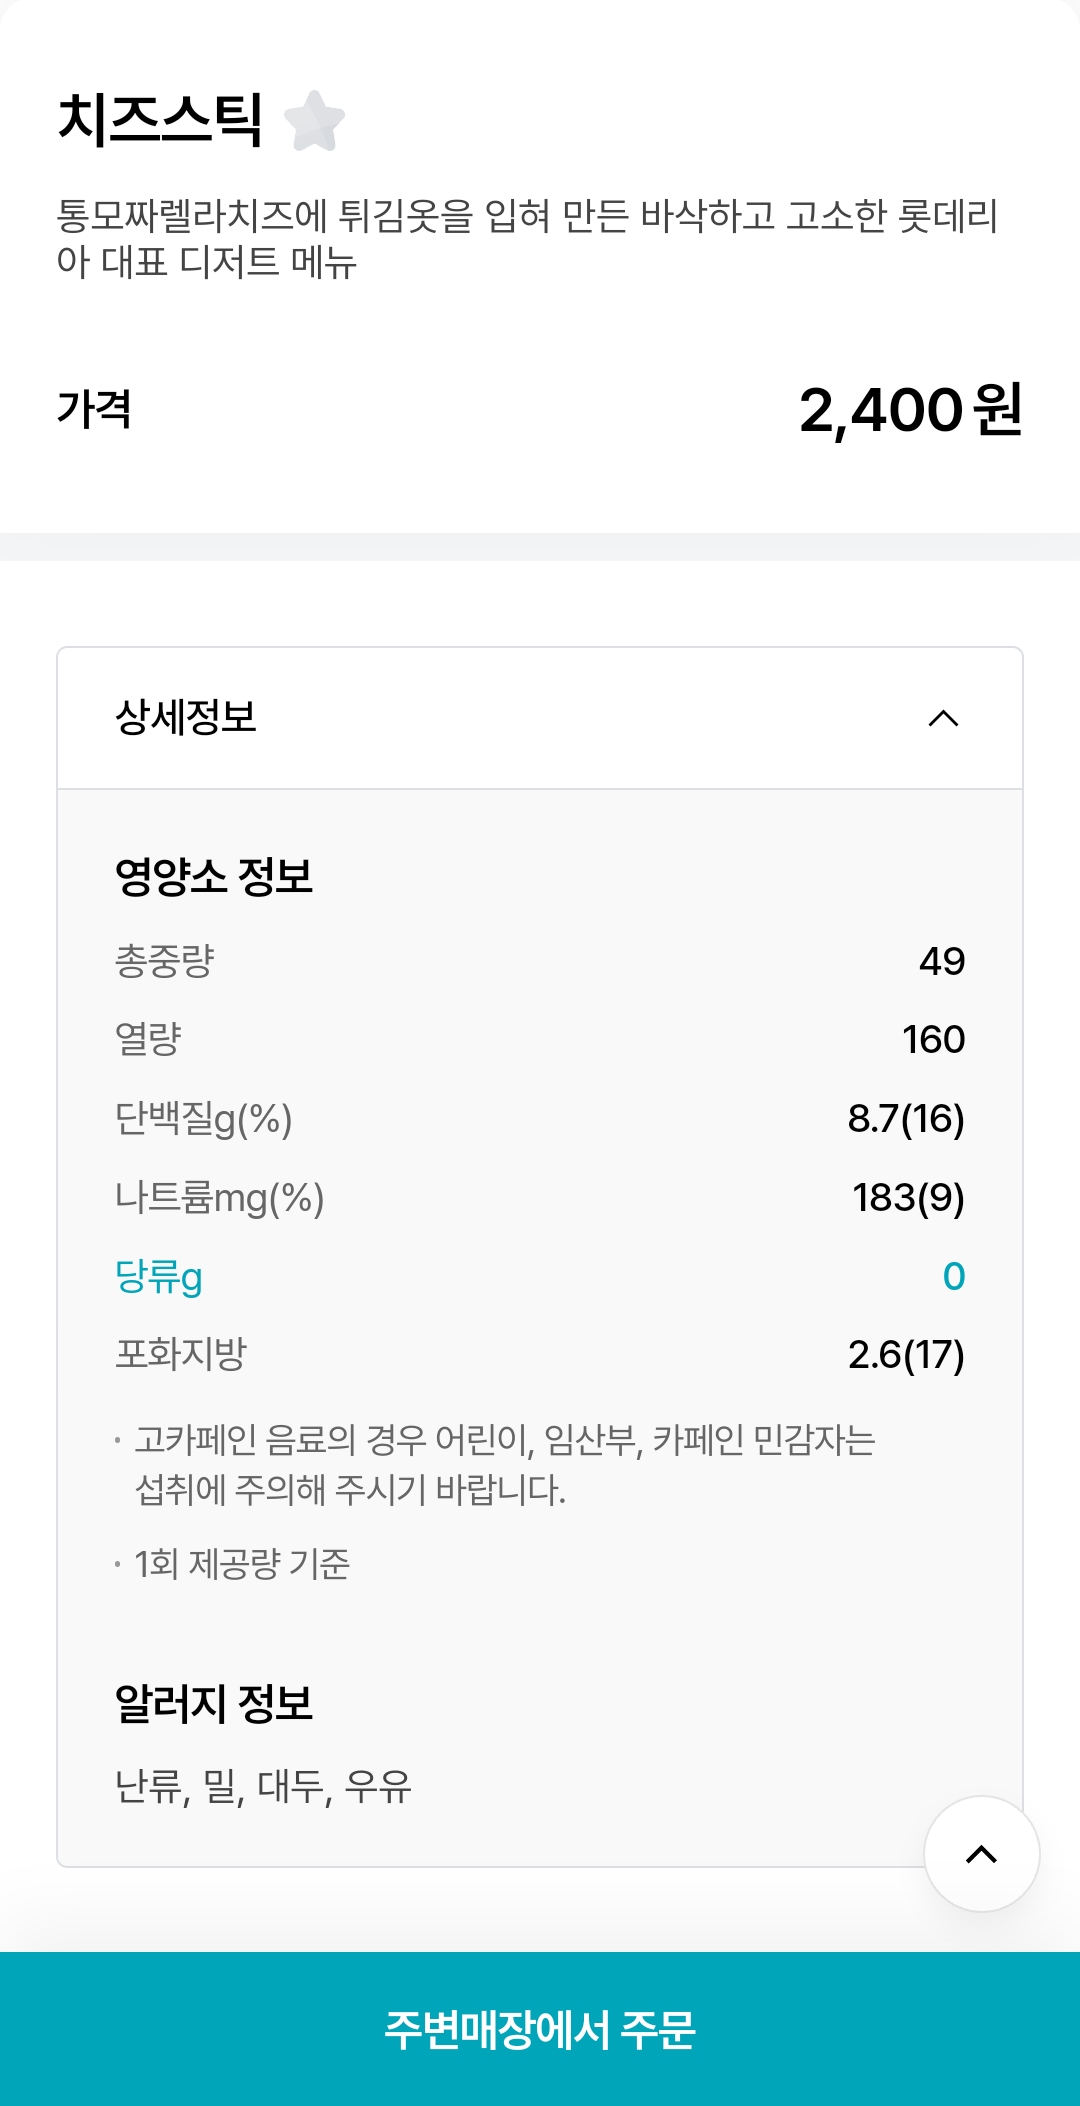Tap the highlighted 당류g label
This screenshot has height=2106, width=1080.
(159, 1276)
